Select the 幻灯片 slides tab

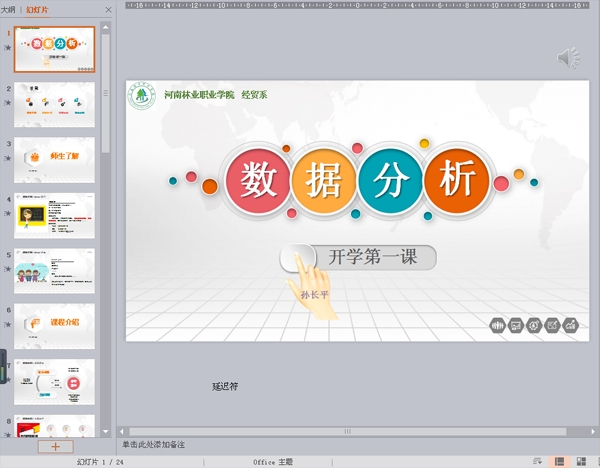[x=39, y=8]
